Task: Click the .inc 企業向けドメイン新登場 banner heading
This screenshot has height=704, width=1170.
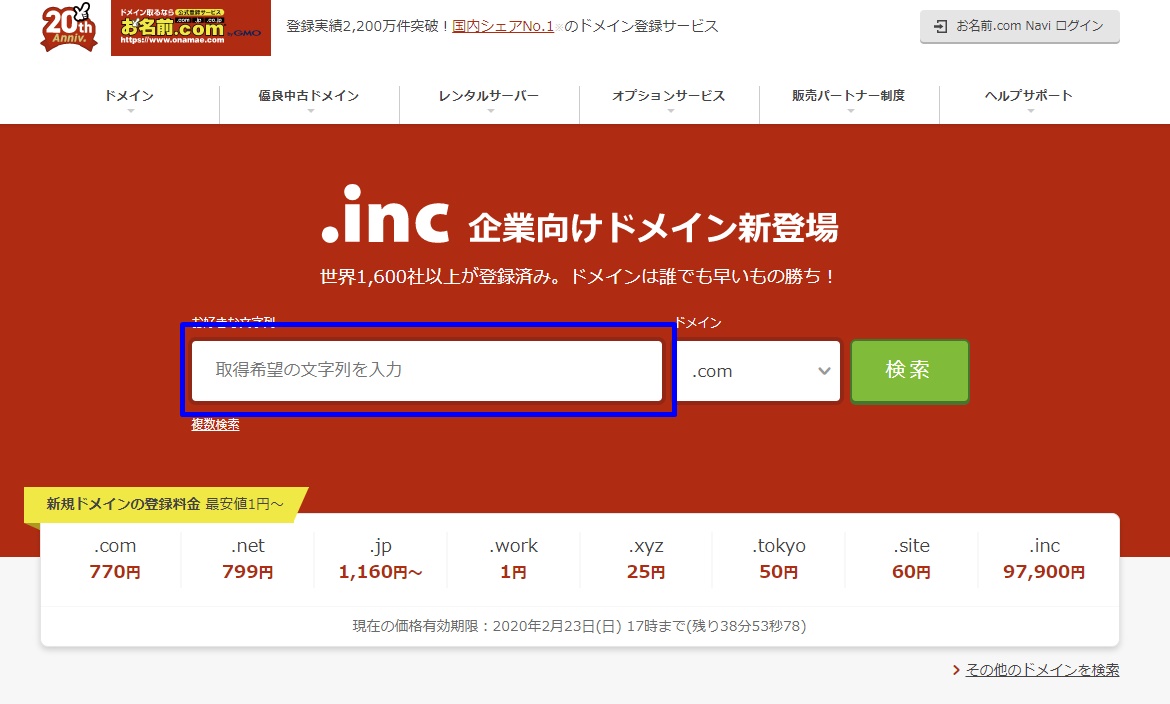Action: pos(580,216)
